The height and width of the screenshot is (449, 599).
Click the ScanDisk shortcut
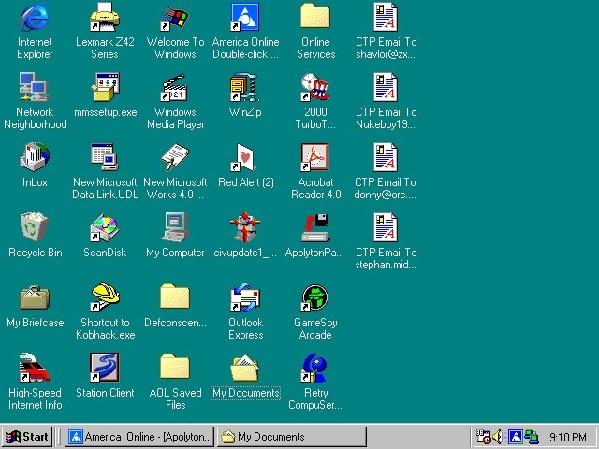click(x=105, y=227)
